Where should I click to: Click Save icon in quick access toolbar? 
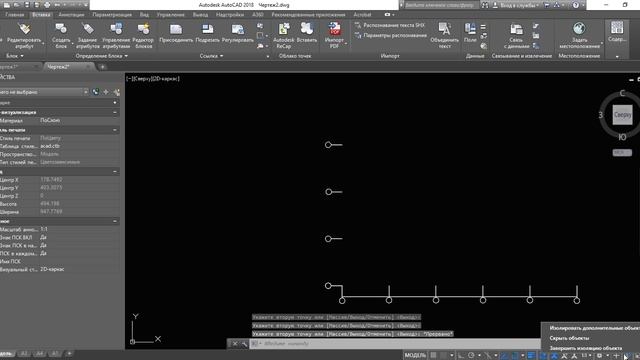click(x=27, y=5)
